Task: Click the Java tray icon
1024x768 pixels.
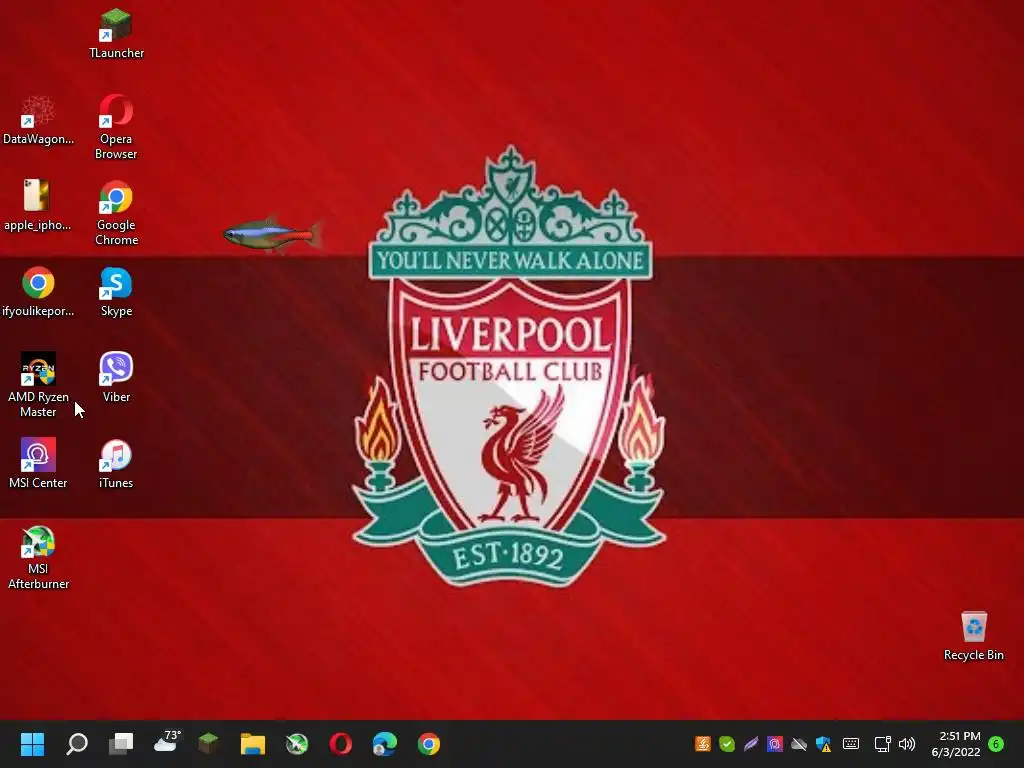Action: pyautogui.click(x=703, y=744)
